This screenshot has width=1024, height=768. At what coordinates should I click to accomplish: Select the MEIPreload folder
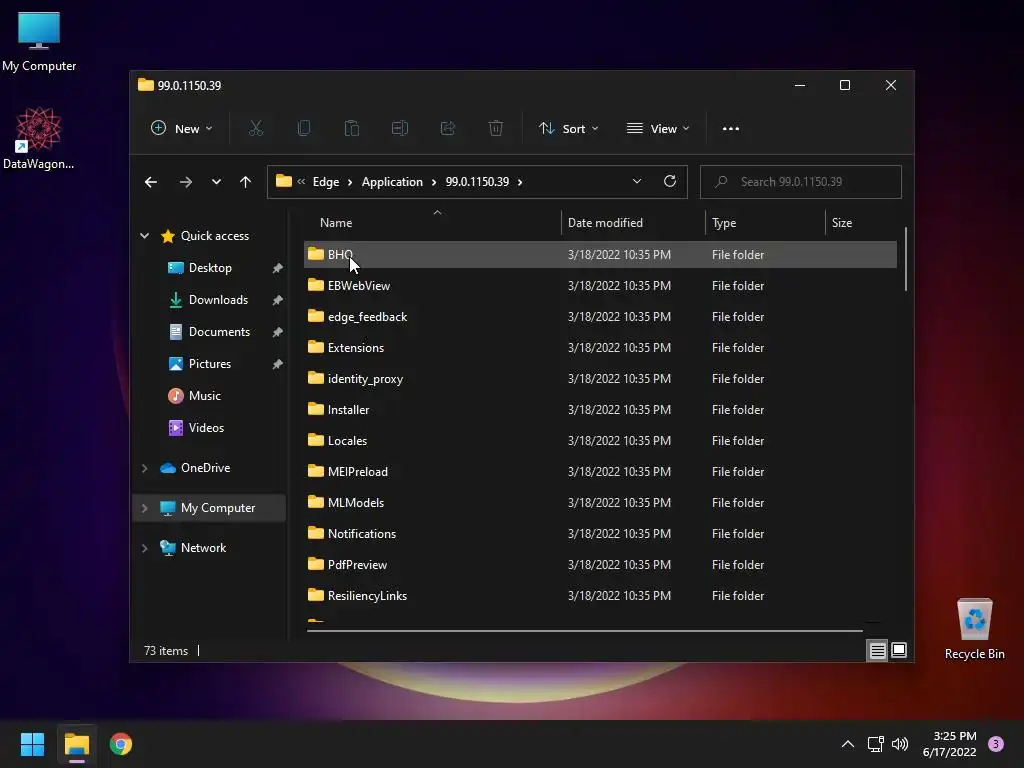pos(600,472)
